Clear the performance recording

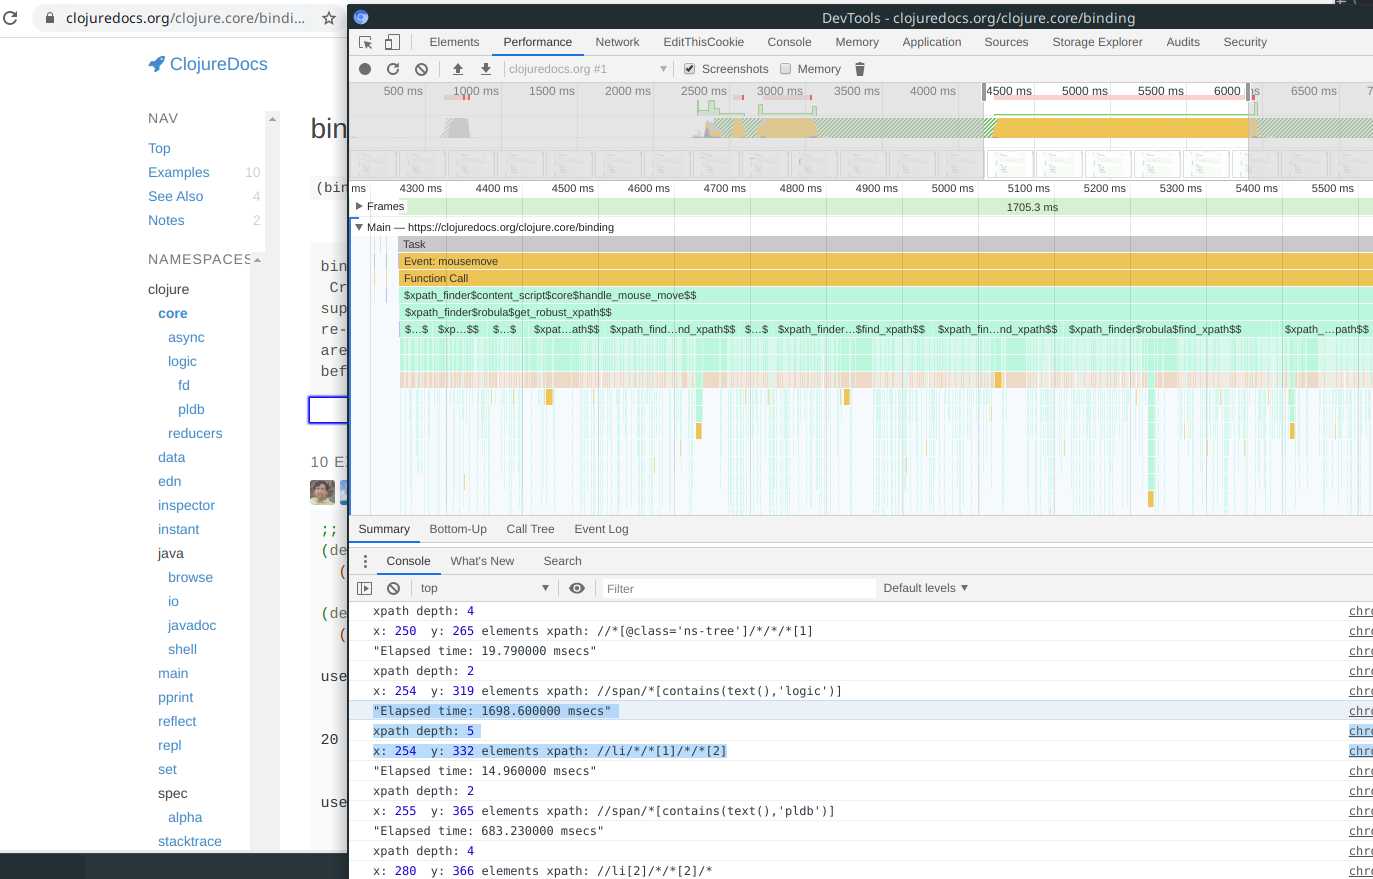pos(421,69)
